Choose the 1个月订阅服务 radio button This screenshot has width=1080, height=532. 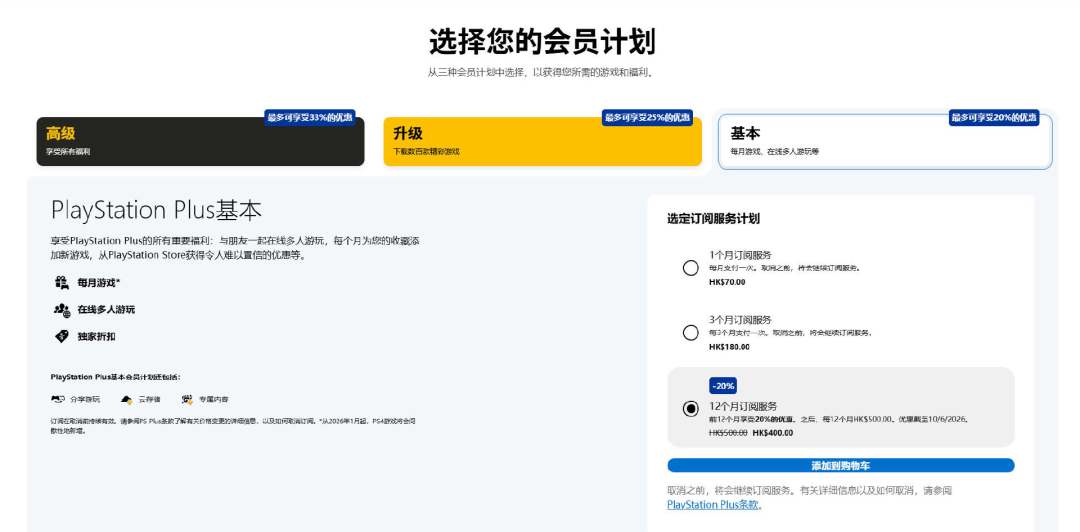(690, 268)
